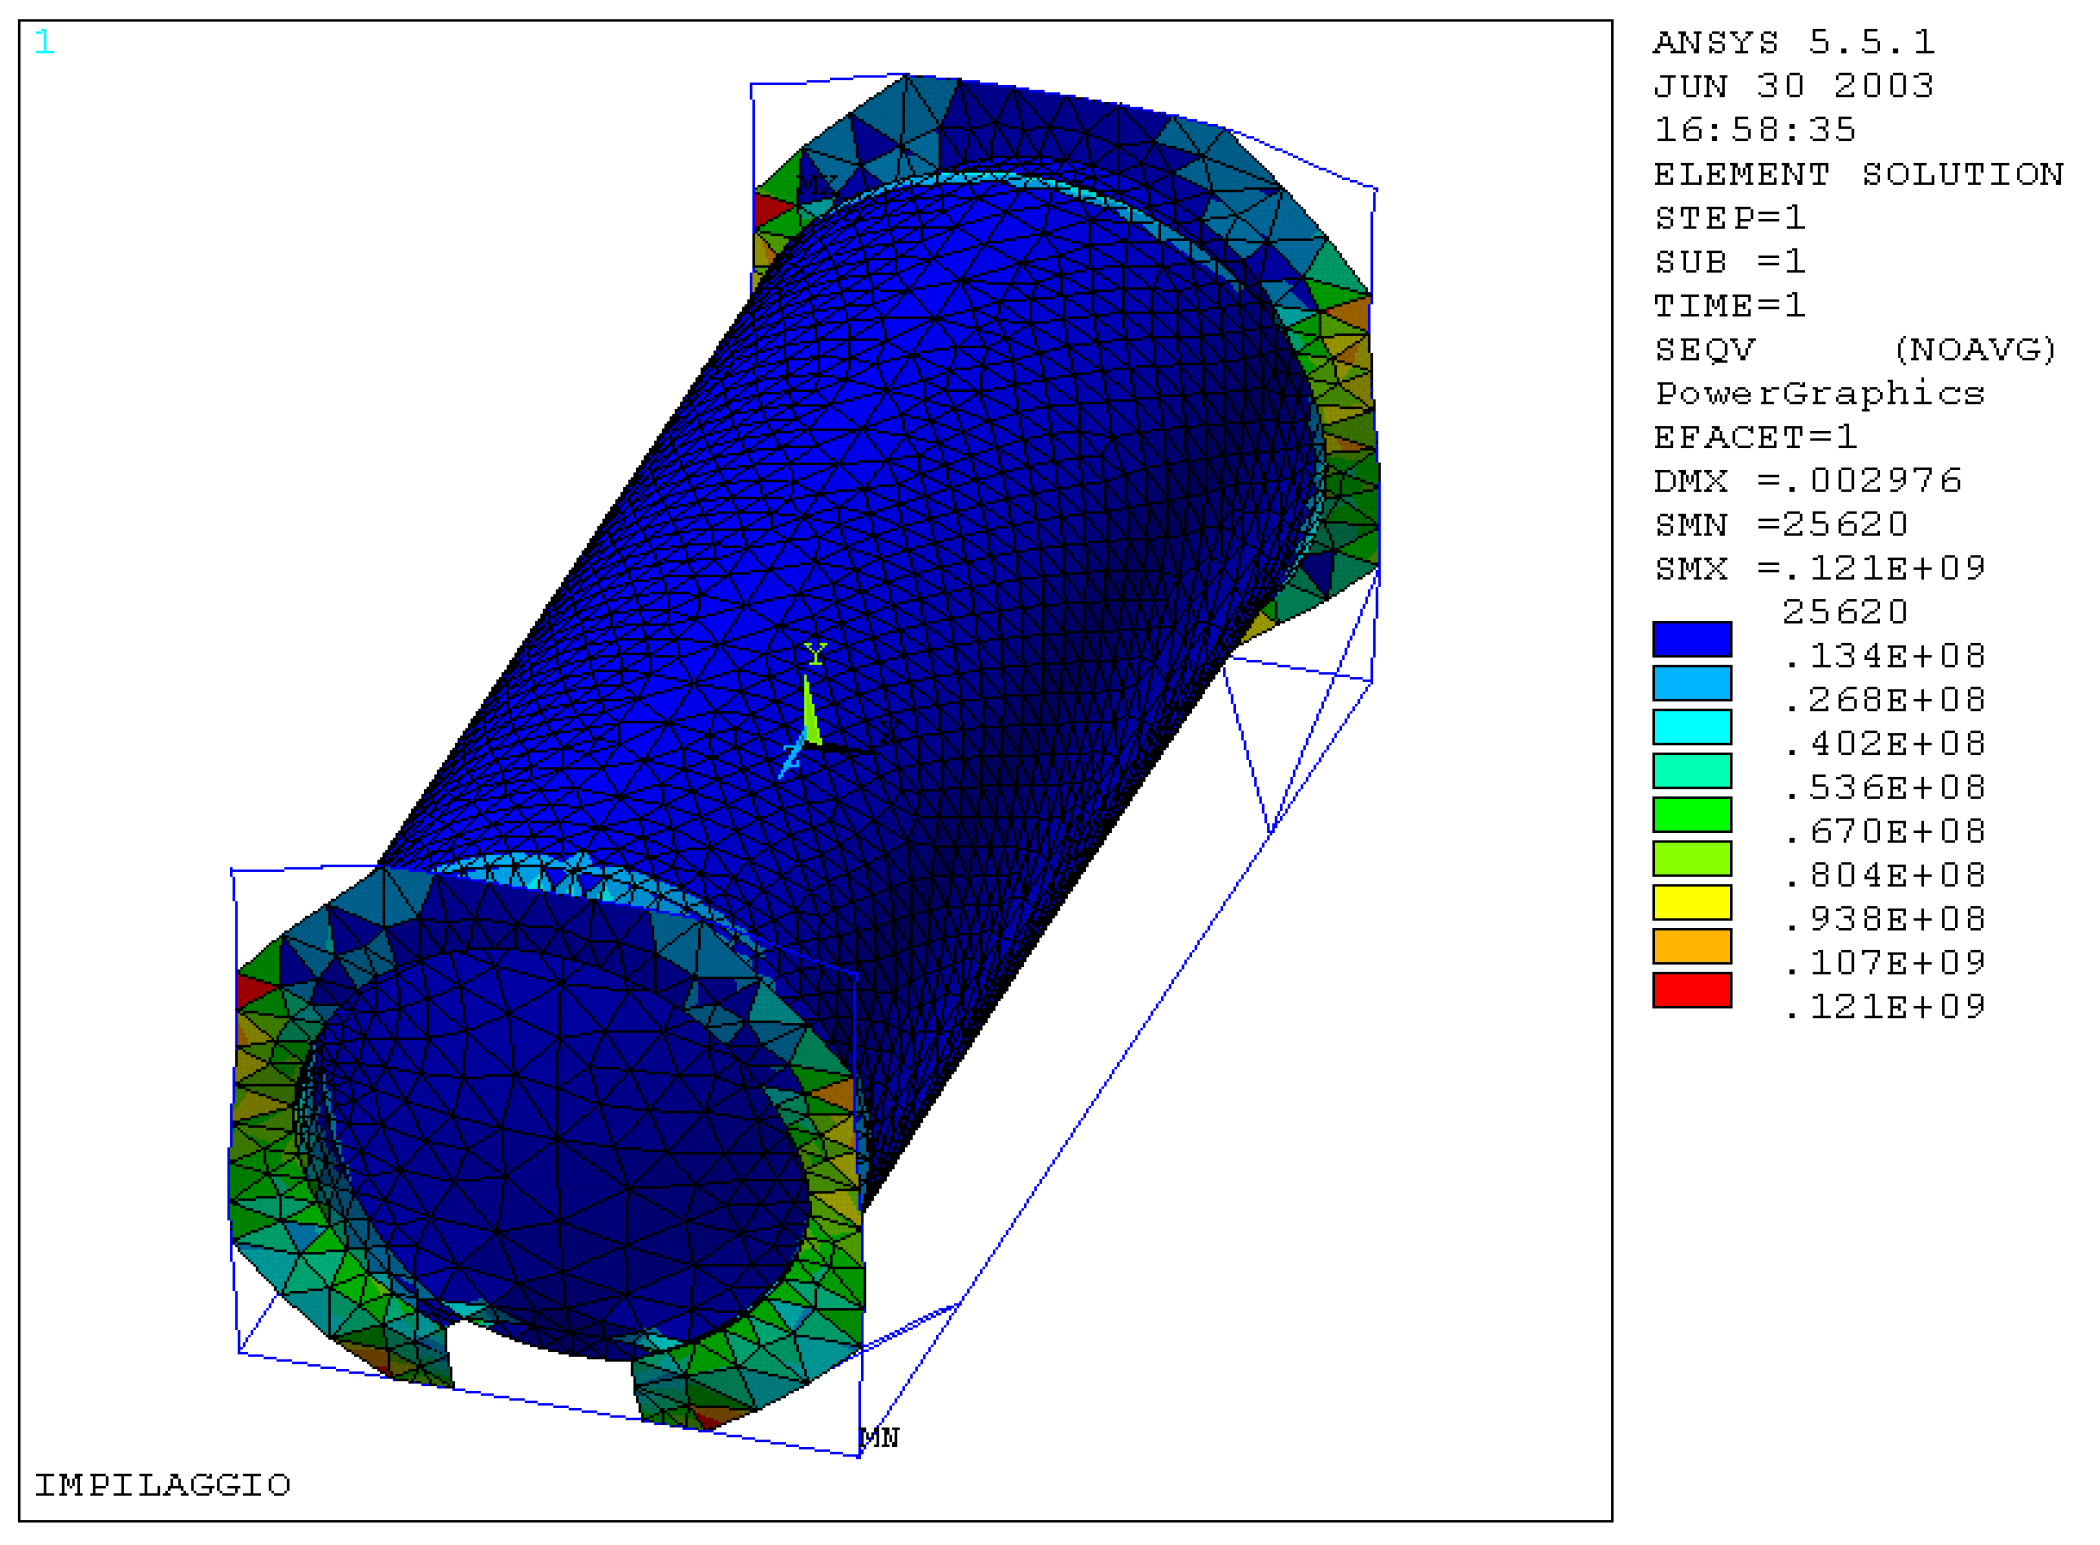2100x1545 pixels.
Task: Click the MN minimum stress marker
Action: point(879,1438)
